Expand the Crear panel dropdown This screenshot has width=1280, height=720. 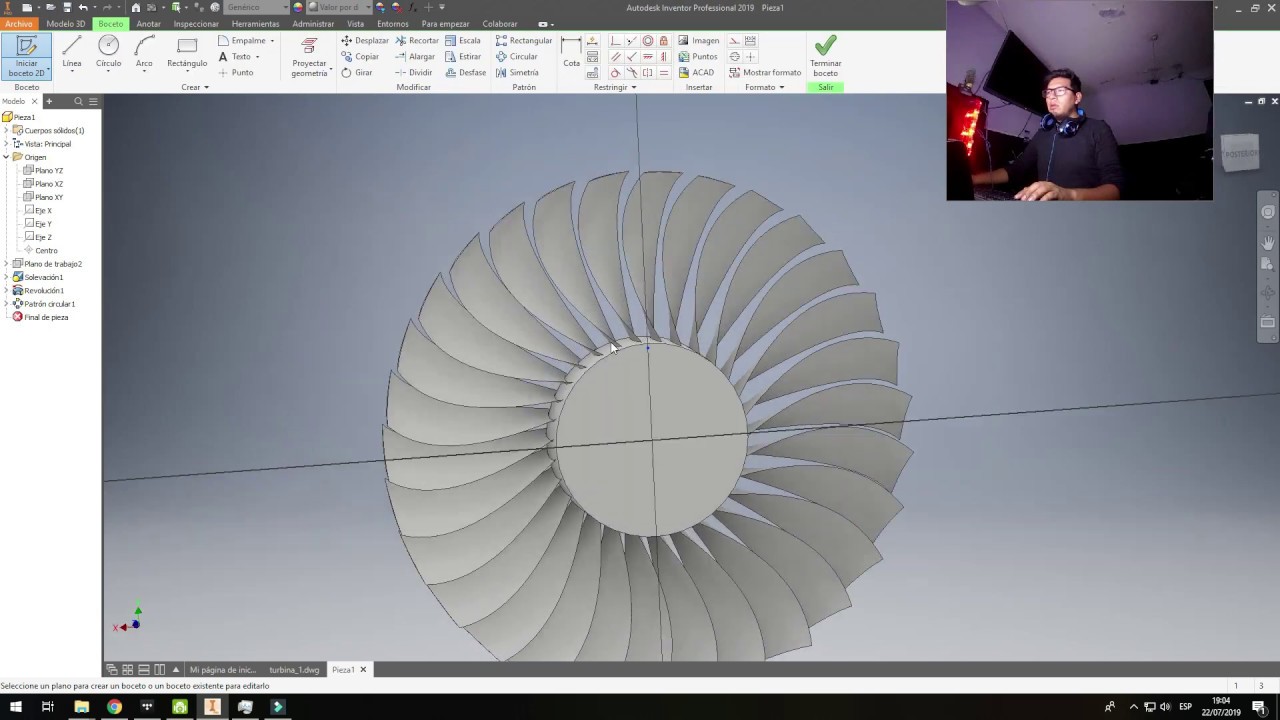(x=195, y=87)
